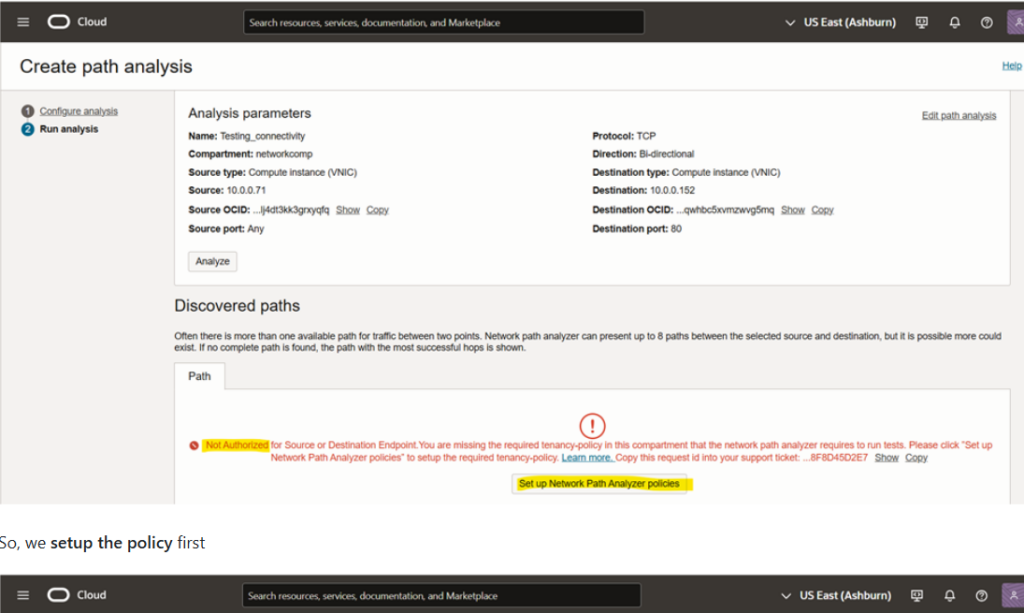The image size is (1024, 613).
Task: Click the Analyze button
Action: click(212, 261)
